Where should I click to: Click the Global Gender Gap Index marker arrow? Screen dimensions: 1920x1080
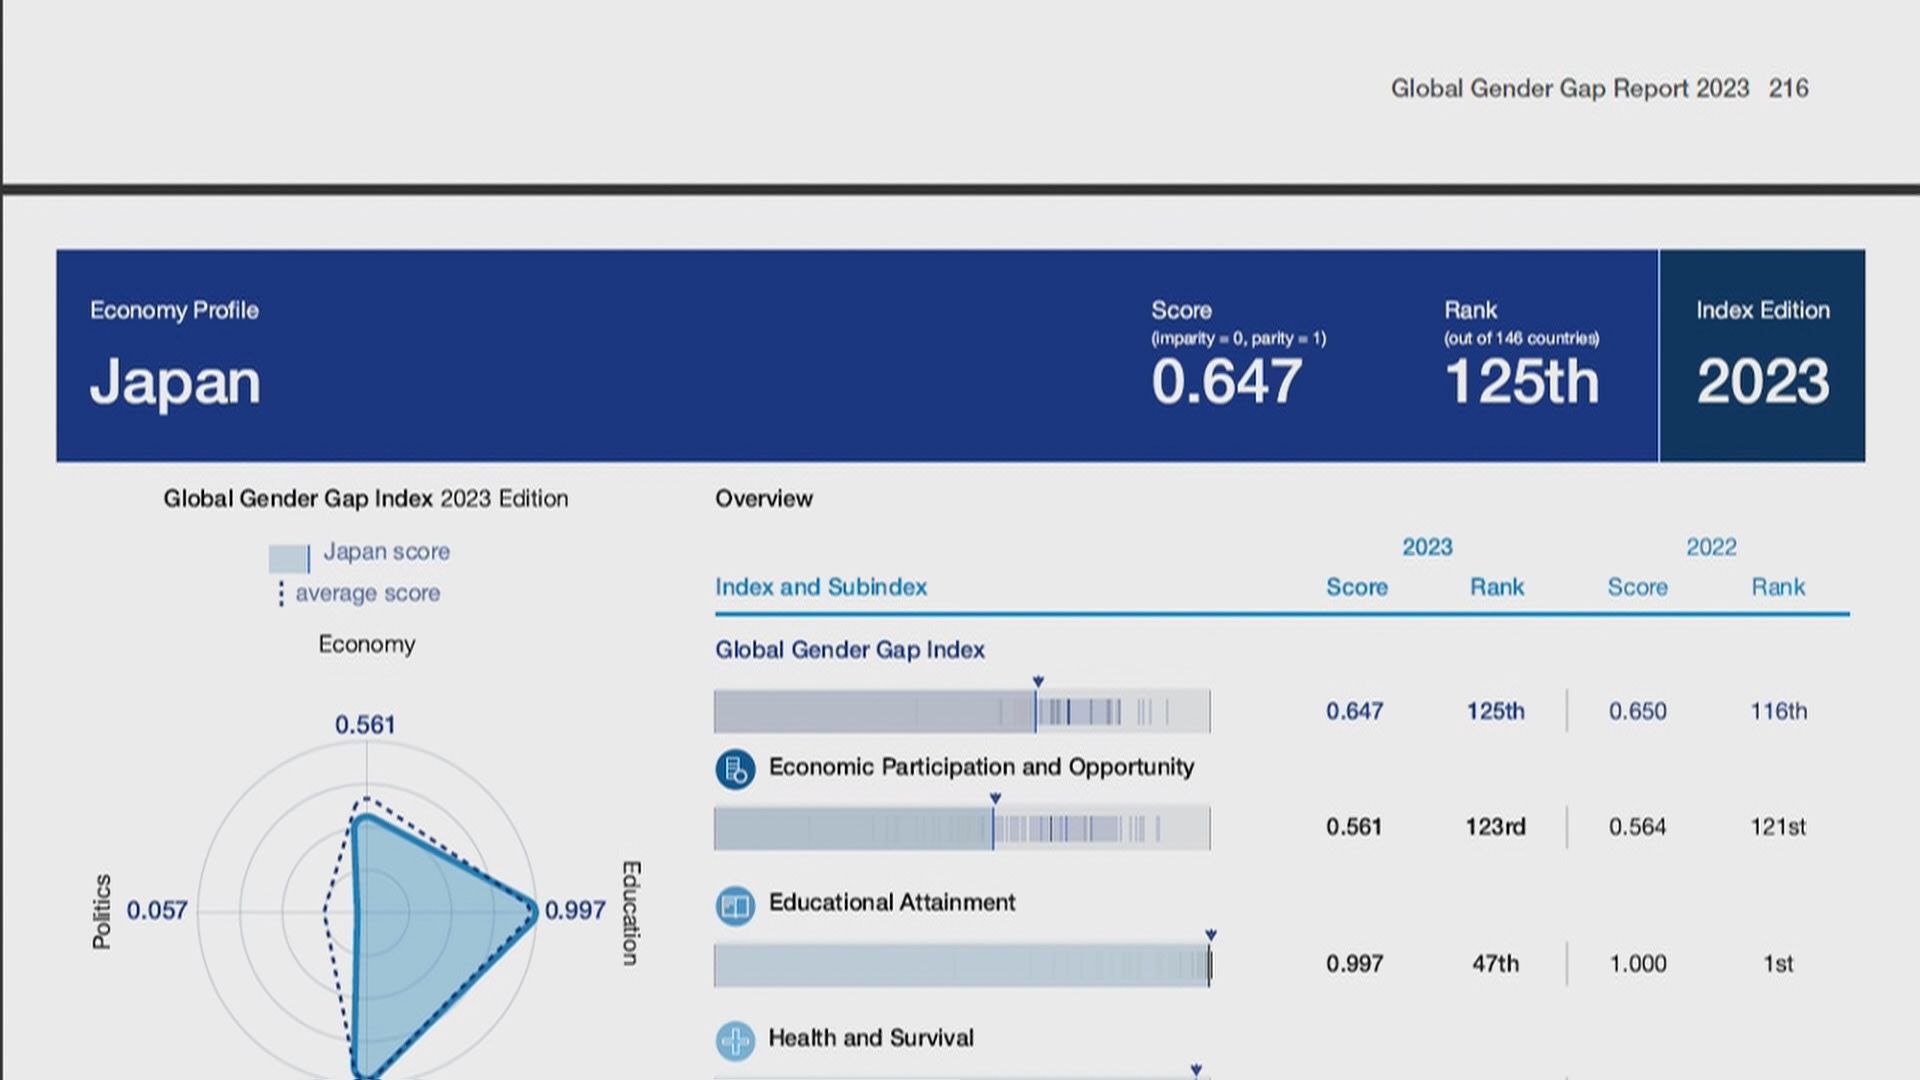coord(1037,681)
